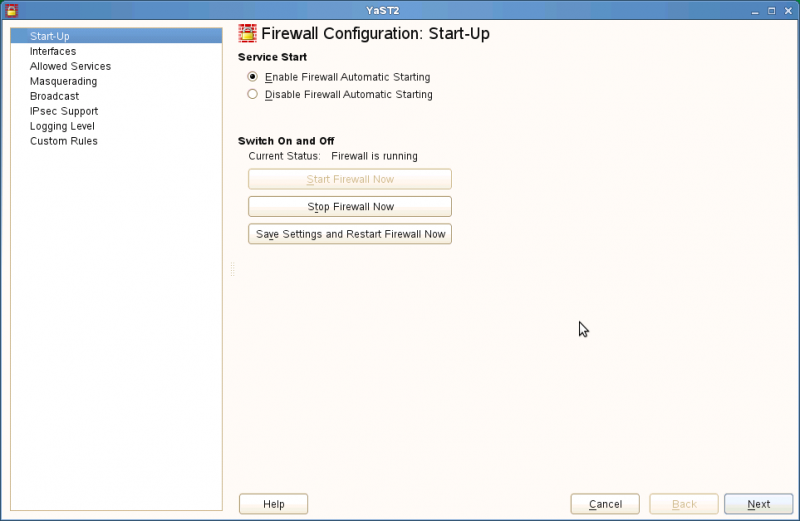
Task: Open the Help button
Action: (273, 504)
